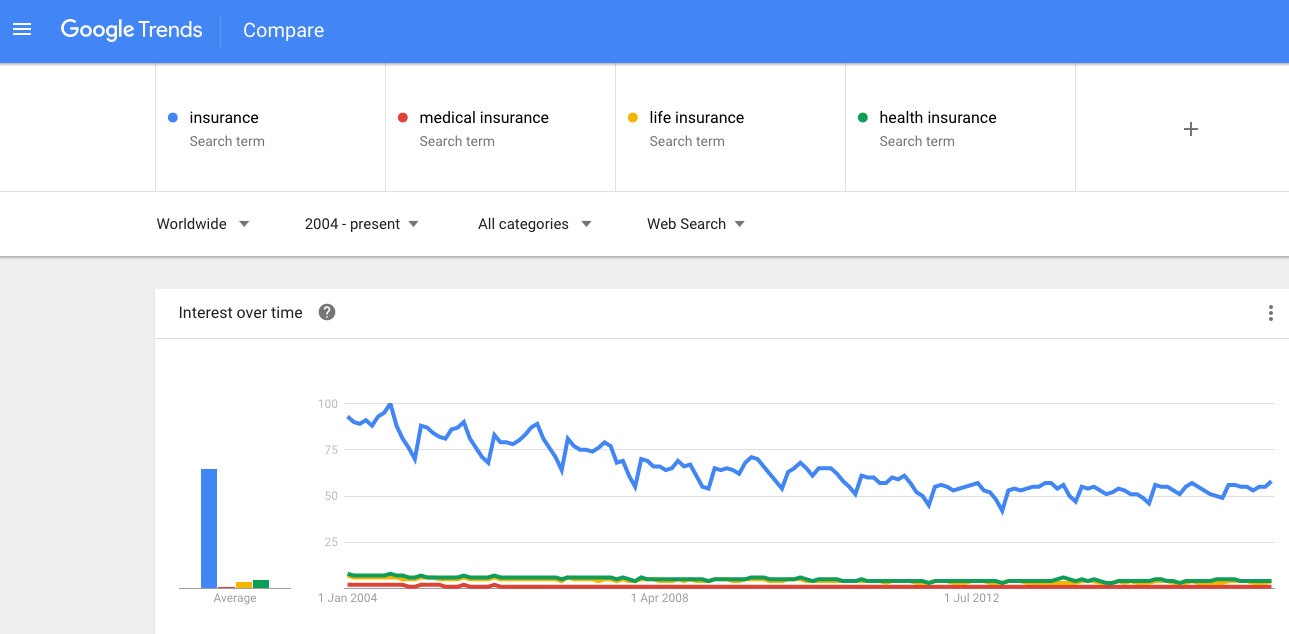Click the yellow dot for life insurance
The width and height of the screenshot is (1289, 634).
[x=633, y=118]
